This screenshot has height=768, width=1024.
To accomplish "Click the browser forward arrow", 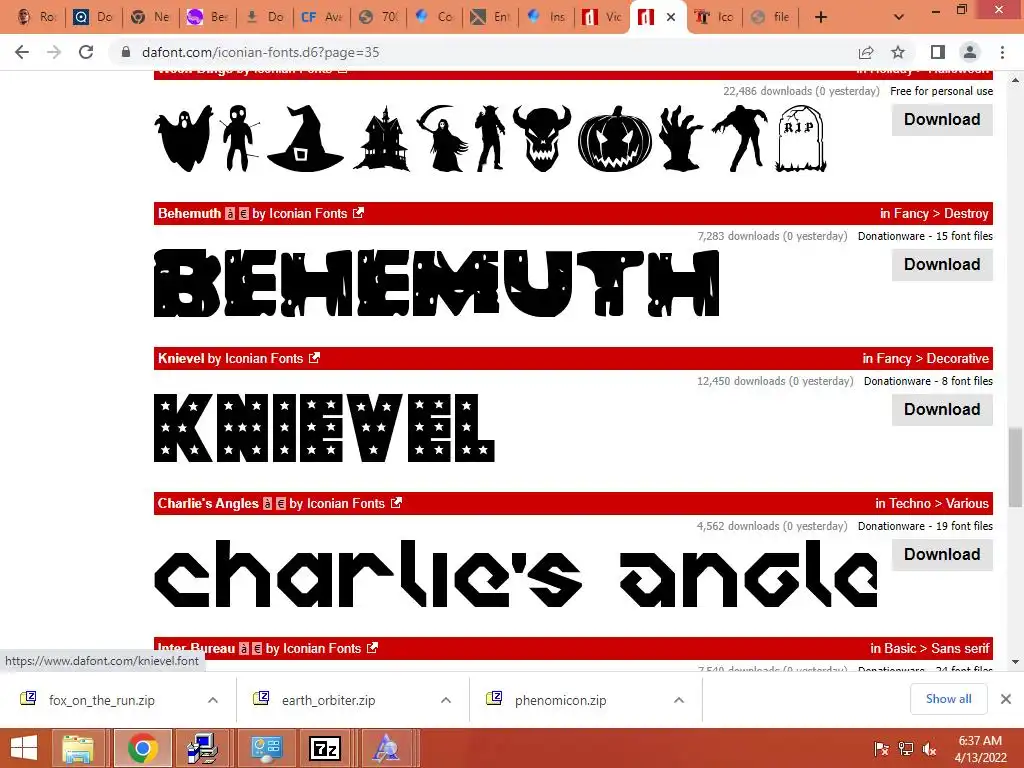I will click(54, 52).
